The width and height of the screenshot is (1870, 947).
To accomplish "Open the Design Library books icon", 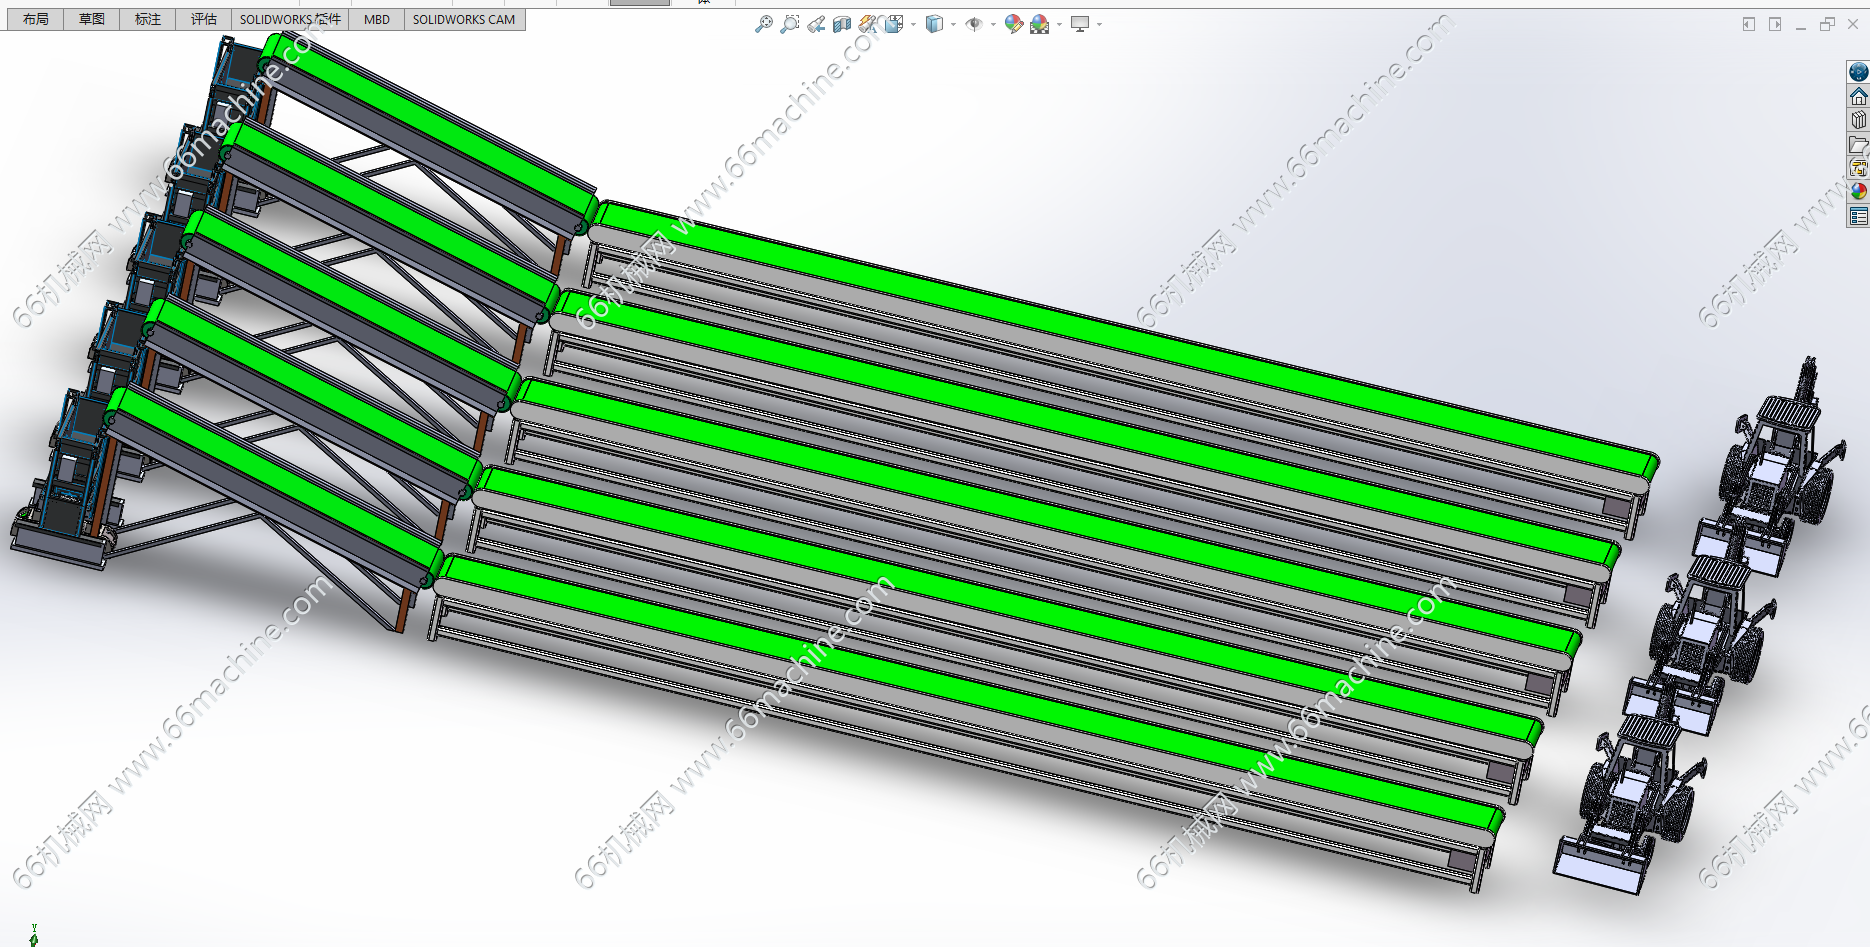I will point(1858,120).
